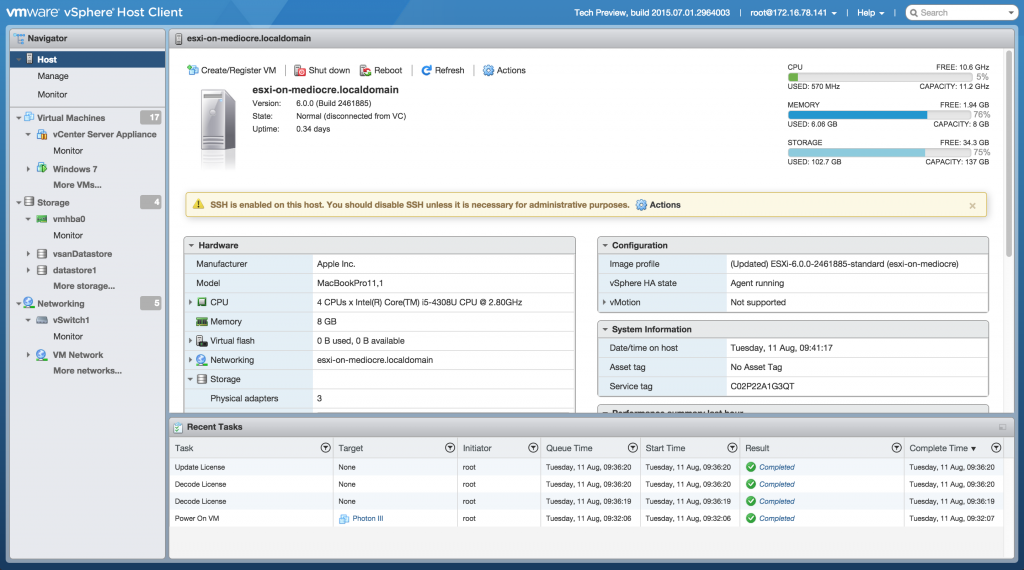Expand the vsanDatastore tree node

click(28, 253)
